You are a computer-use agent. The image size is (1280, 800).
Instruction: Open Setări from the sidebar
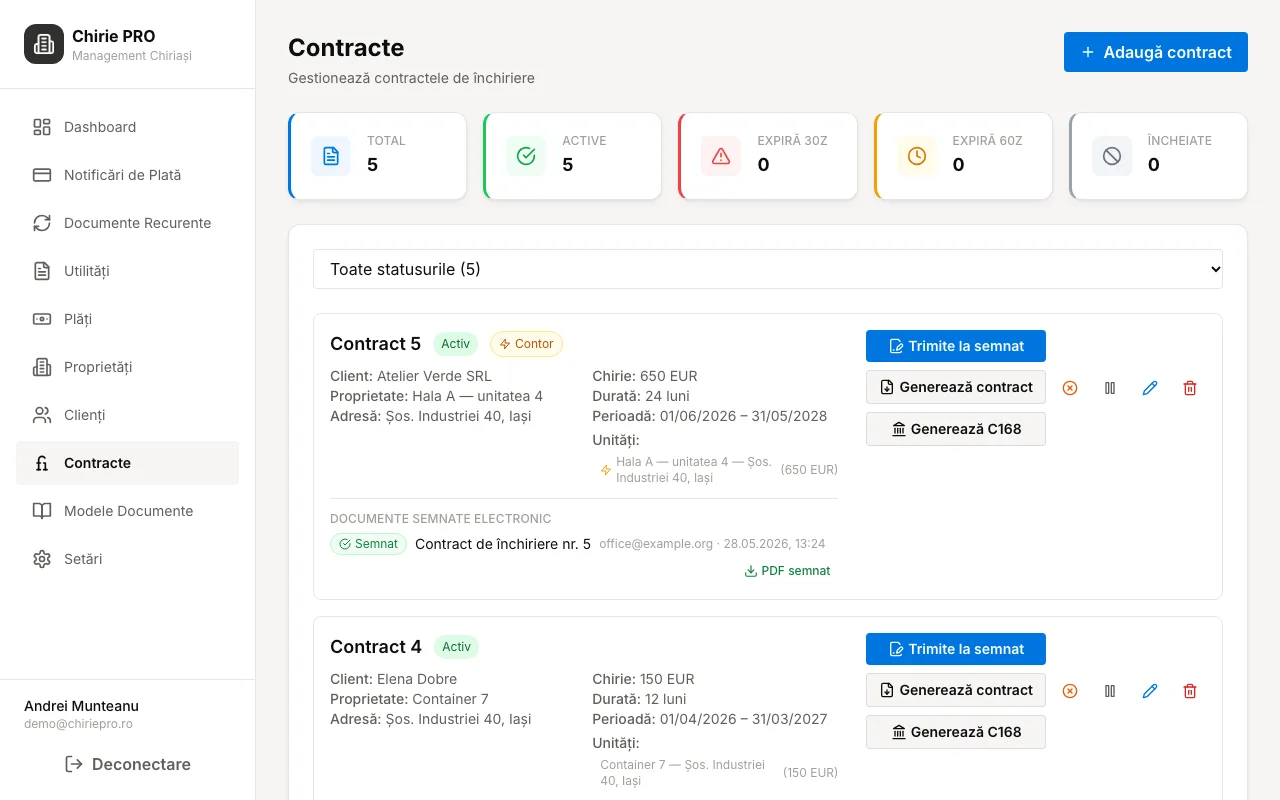pyautogui.click(x=127, y=559)
